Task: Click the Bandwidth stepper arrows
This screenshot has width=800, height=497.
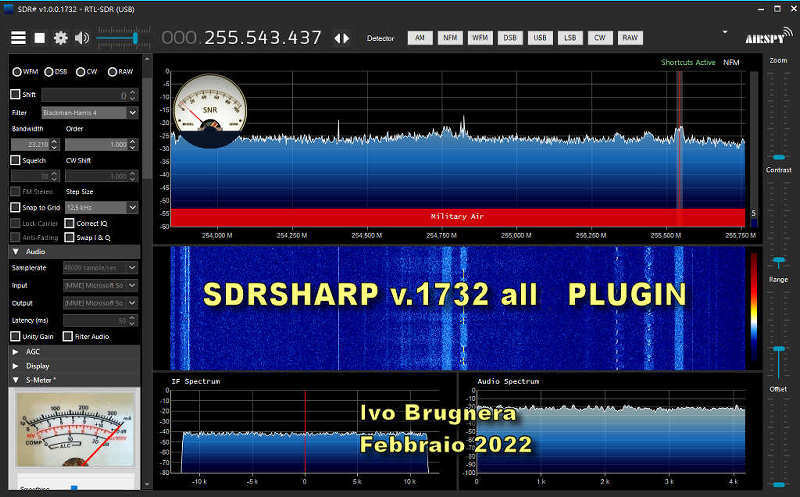Action: (x=55, y=145)
